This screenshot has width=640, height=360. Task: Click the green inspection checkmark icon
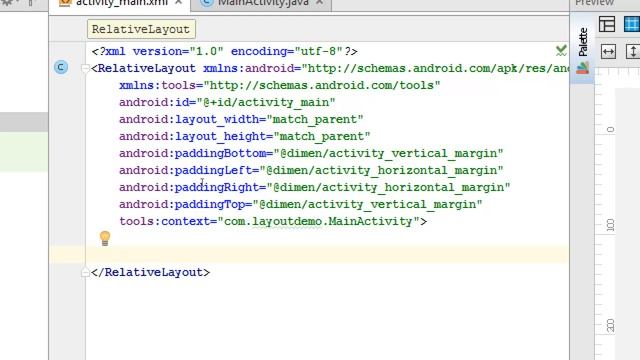pos(561,51)
